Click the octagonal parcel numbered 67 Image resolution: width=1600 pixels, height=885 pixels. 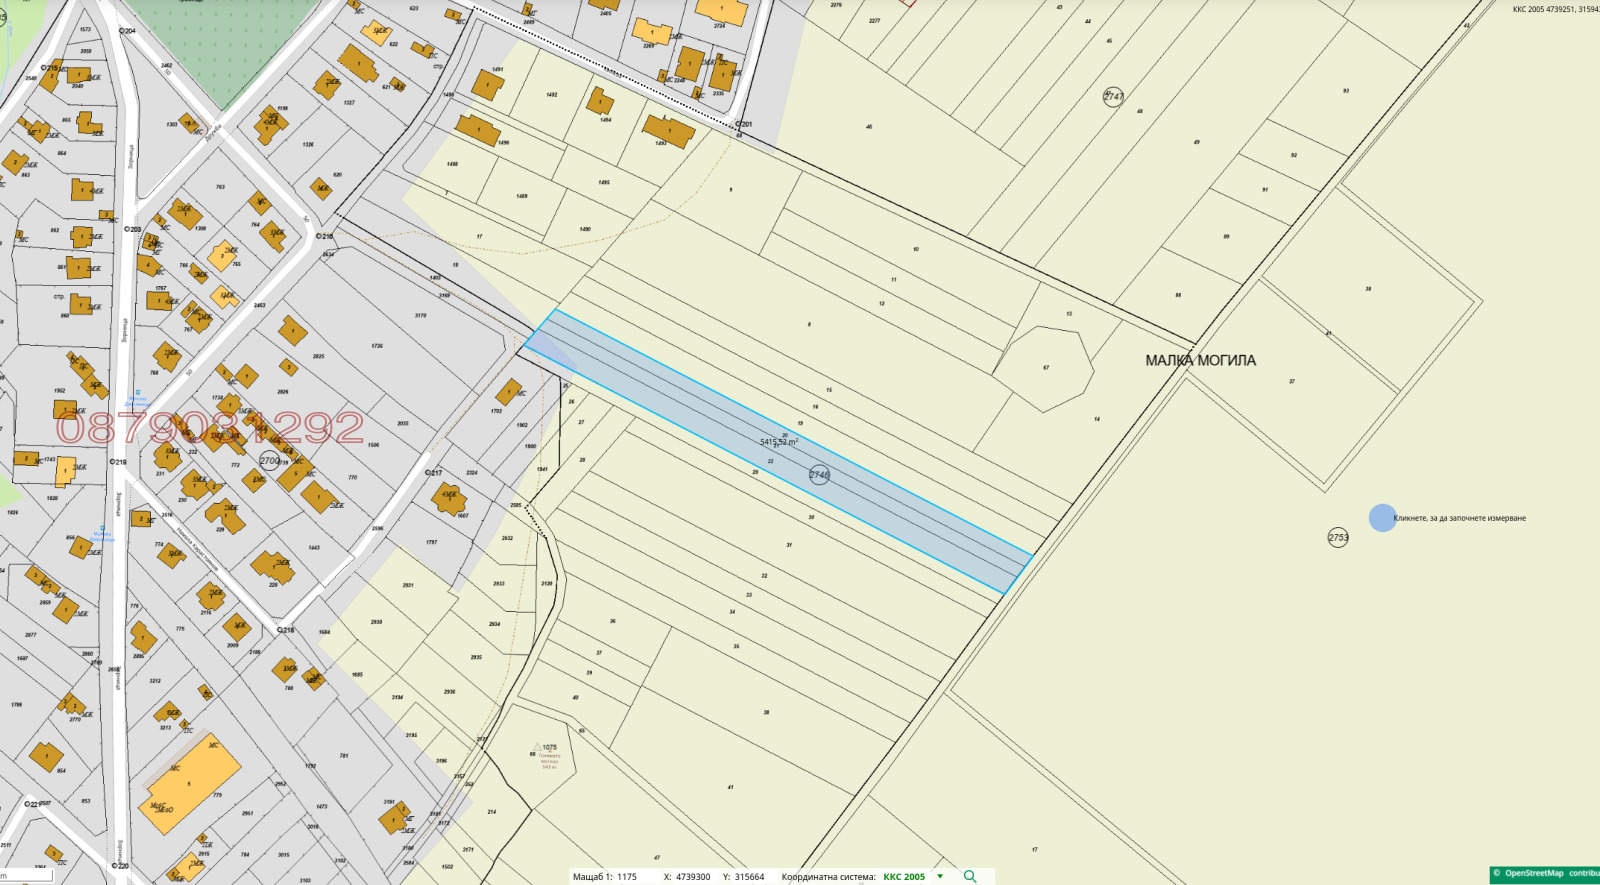[x=1045, y=368]
